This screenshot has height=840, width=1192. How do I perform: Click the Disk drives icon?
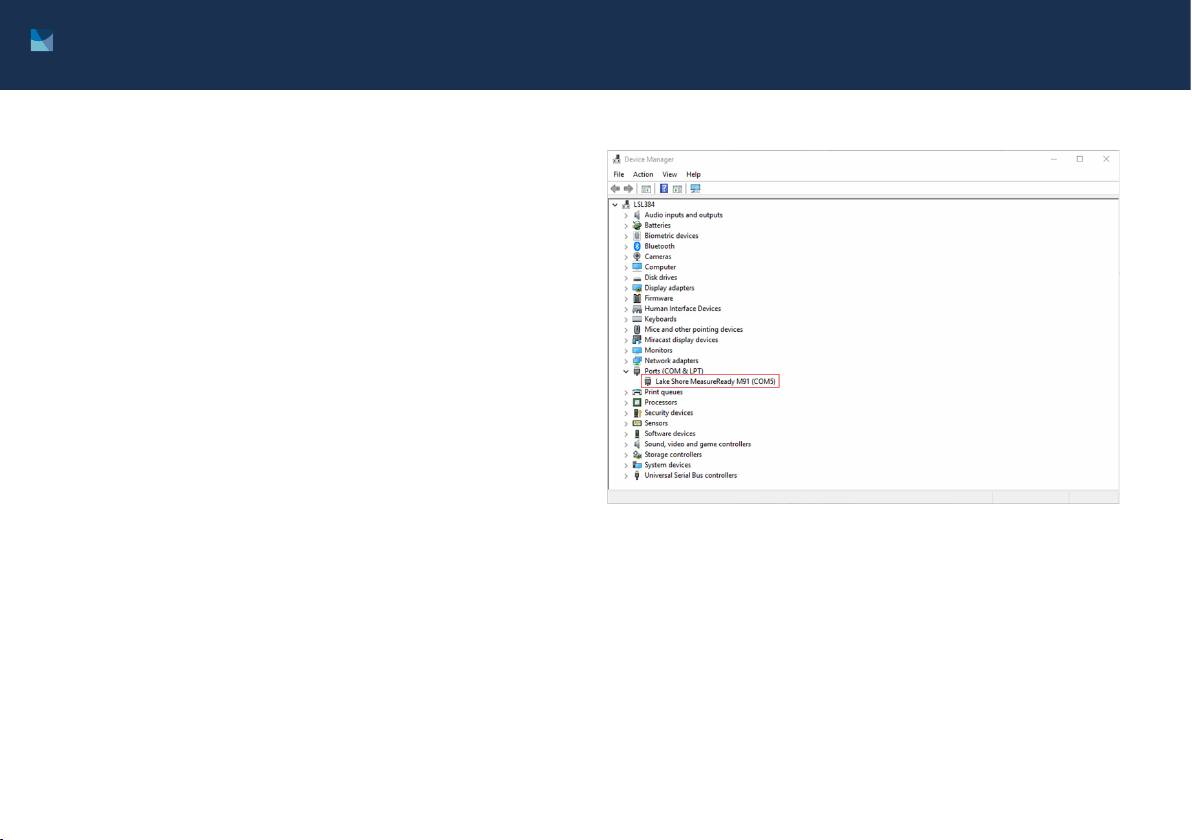(x=637, y=277)
